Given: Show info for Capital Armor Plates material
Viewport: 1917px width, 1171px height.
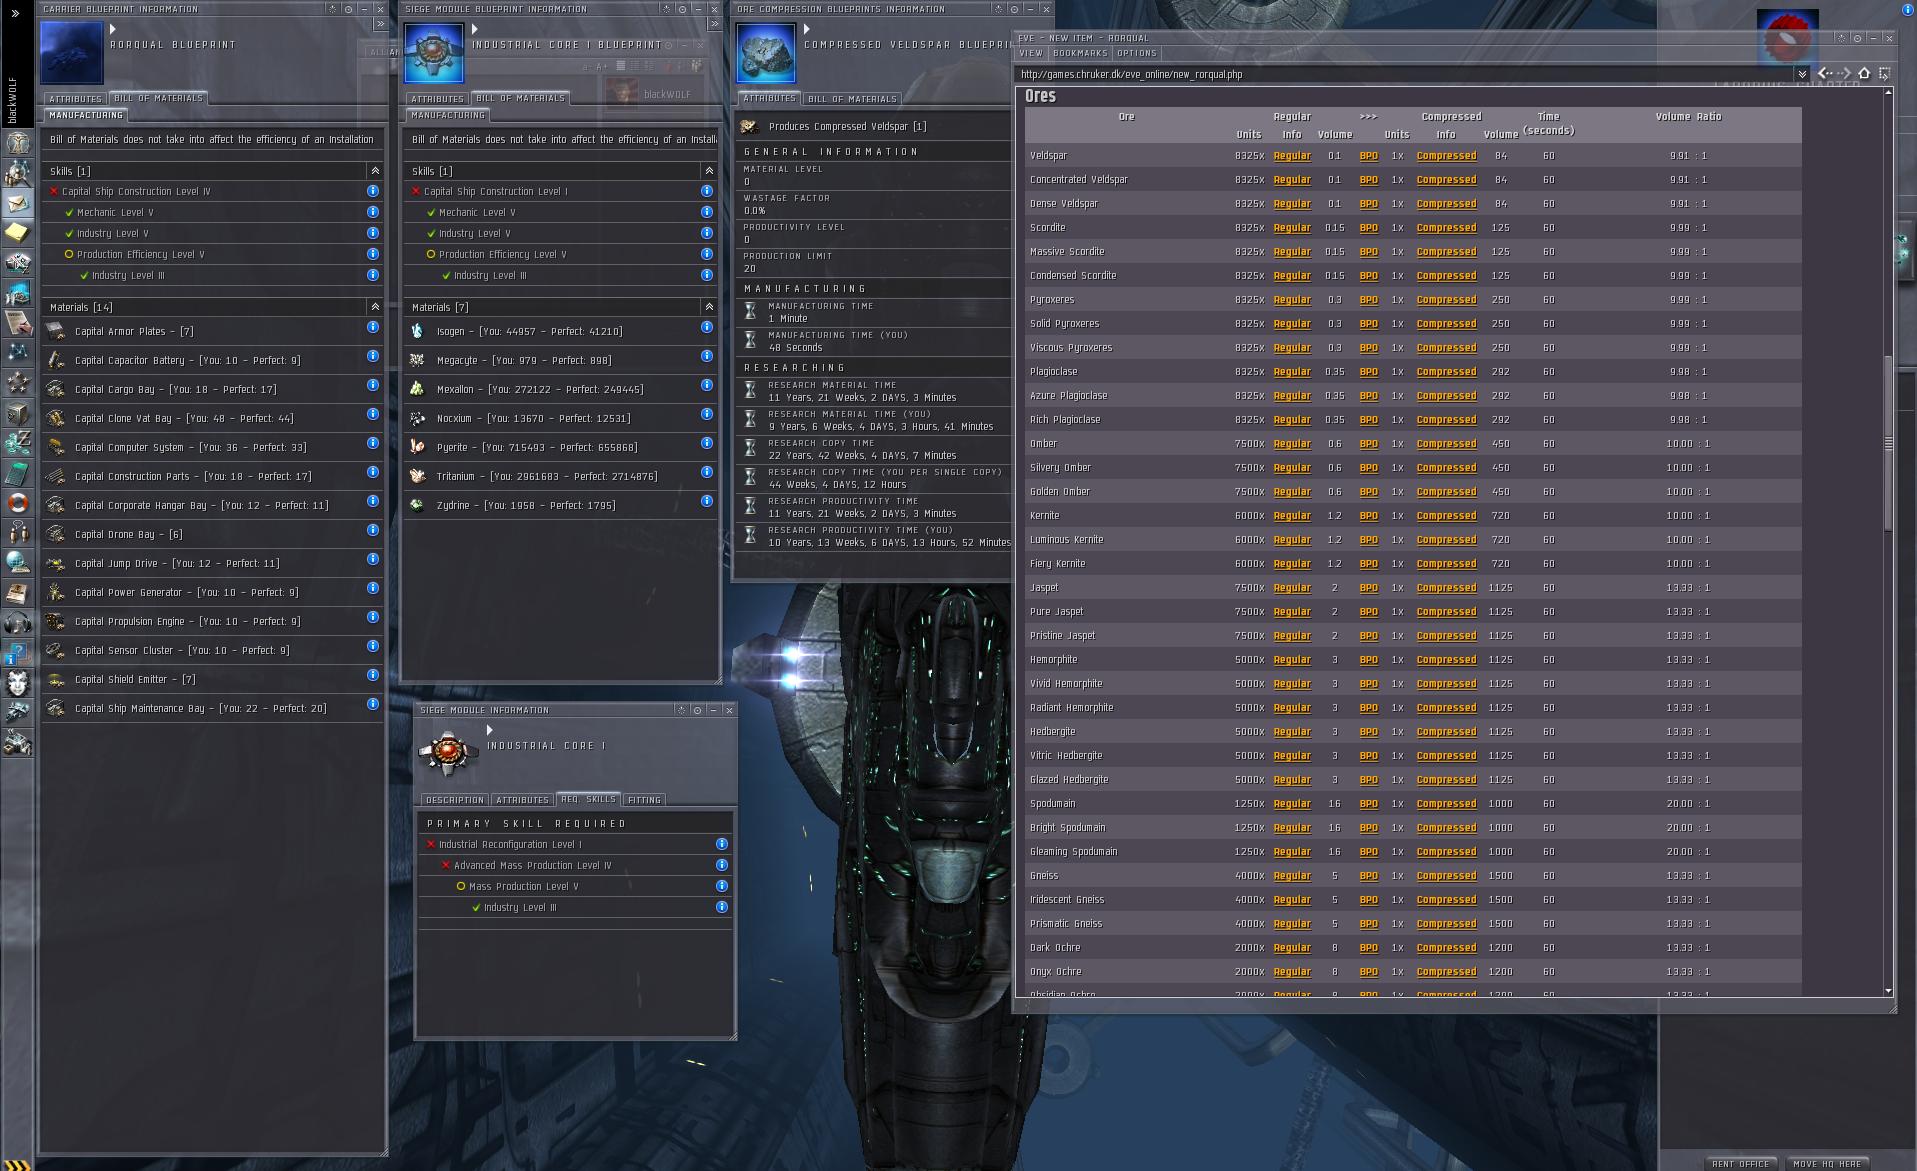Looking at the screenshot, I should click(373, 327).
